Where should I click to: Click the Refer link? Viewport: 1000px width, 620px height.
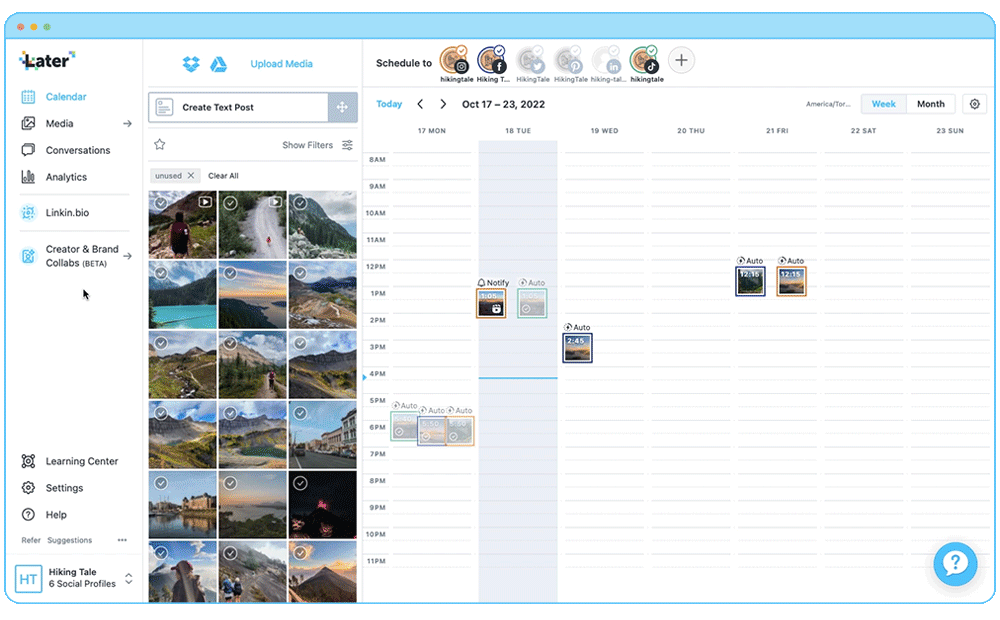coord(31,540)
